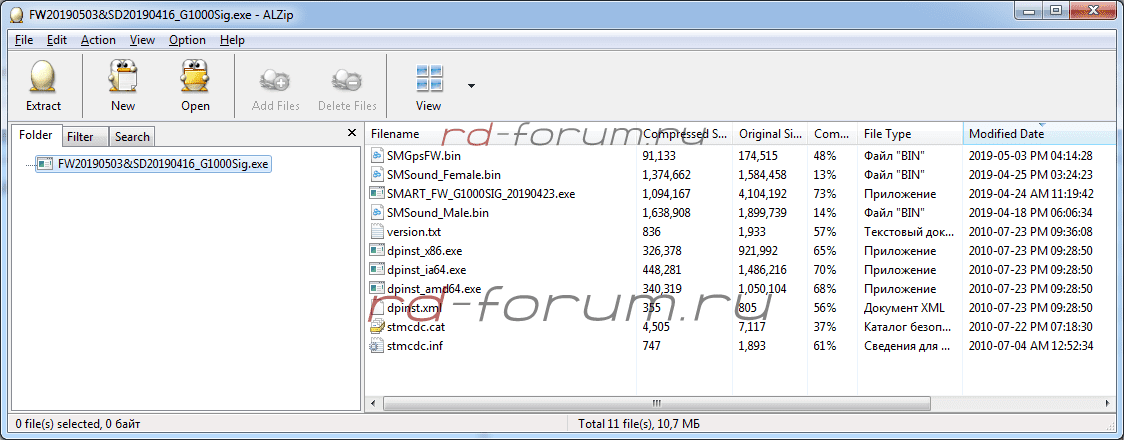1124x440 pixels.
Task: Open the Edit menu
Action: (57, 40)
